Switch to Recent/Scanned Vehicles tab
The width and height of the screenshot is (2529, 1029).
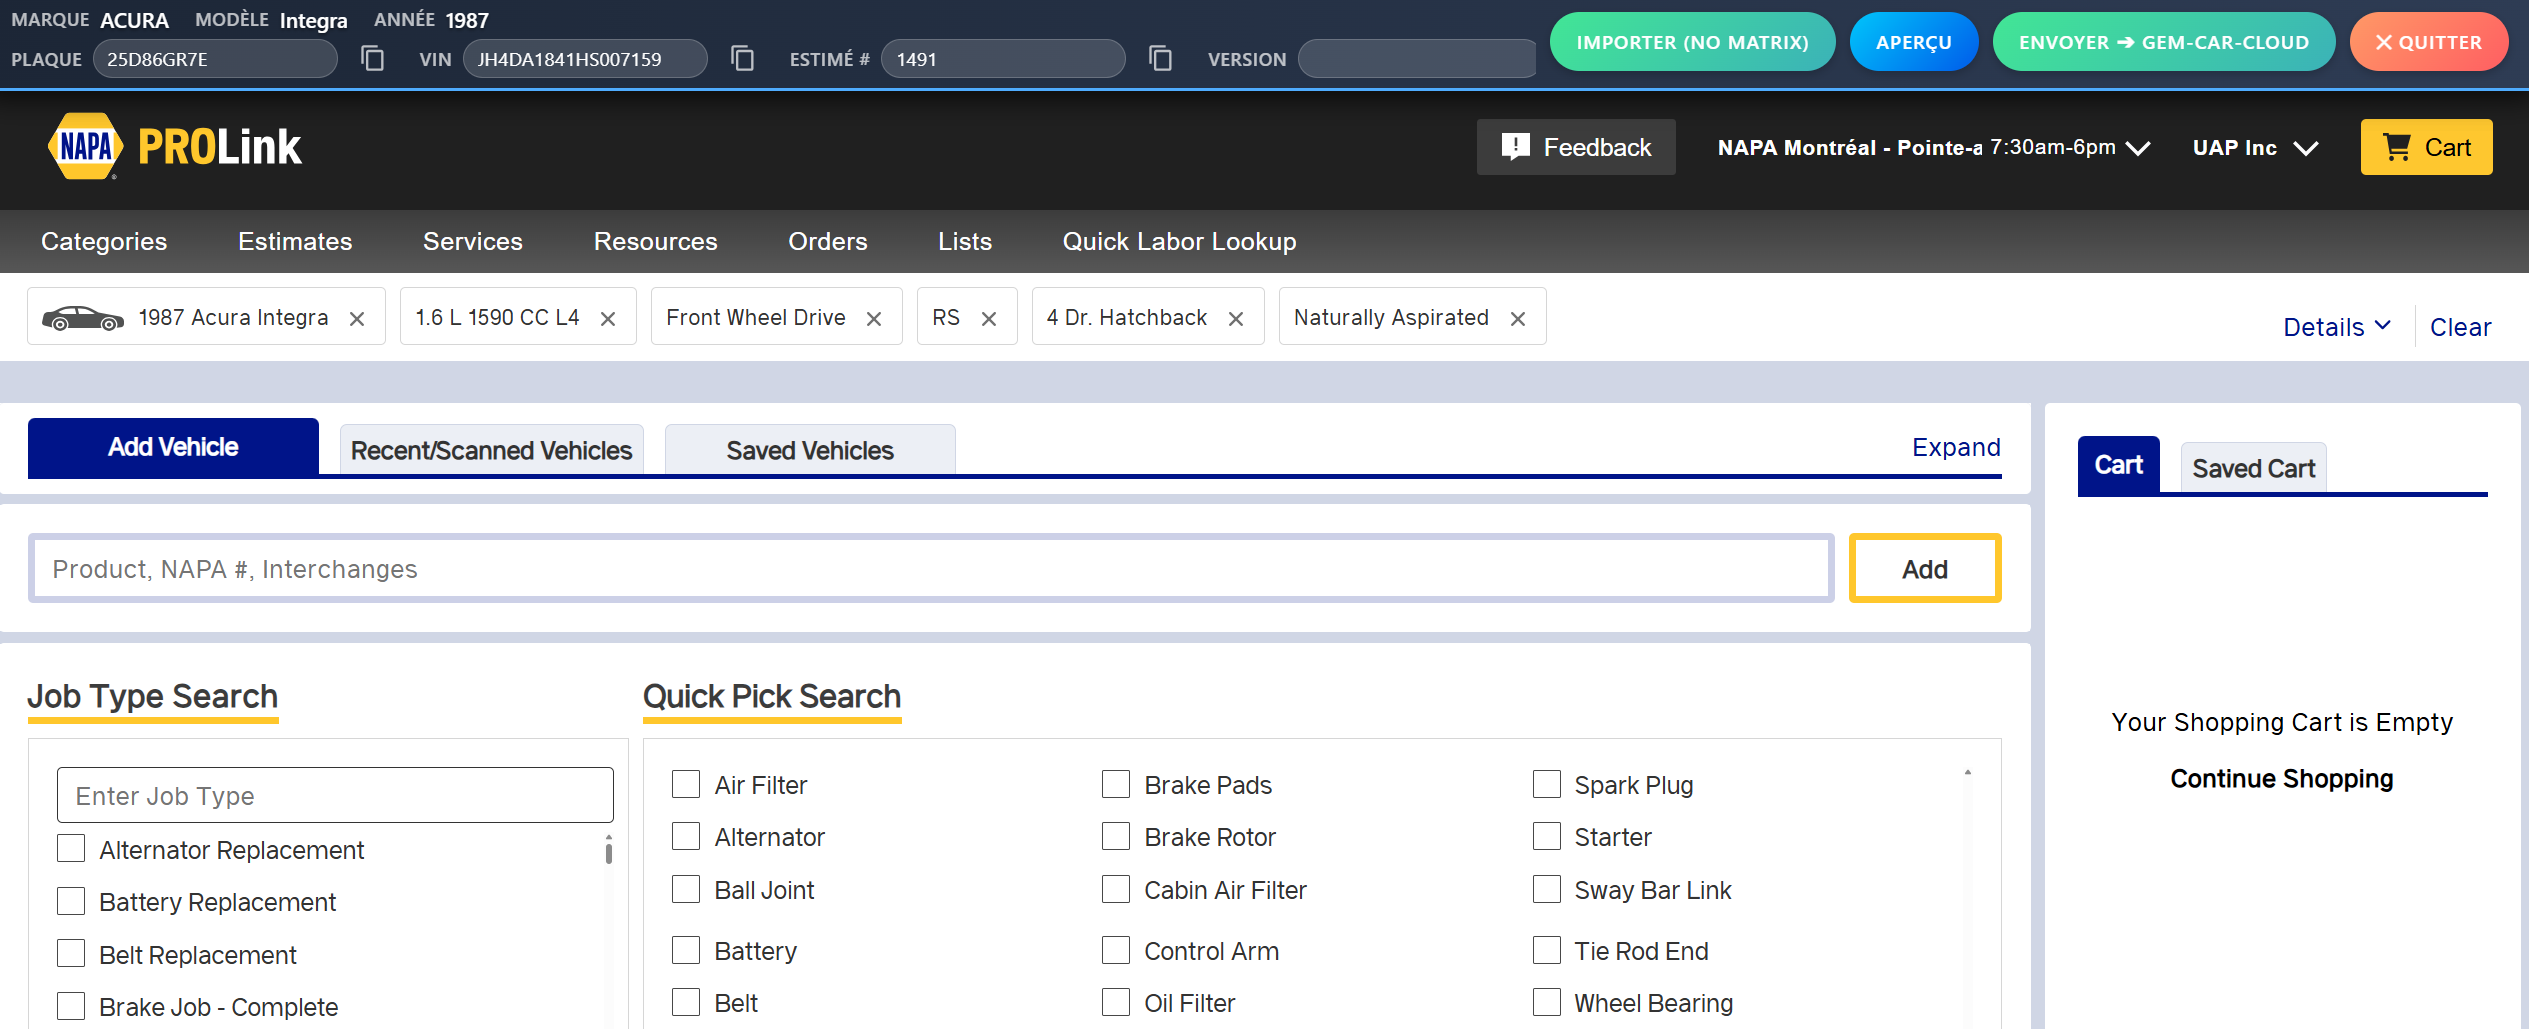(492, 450)
